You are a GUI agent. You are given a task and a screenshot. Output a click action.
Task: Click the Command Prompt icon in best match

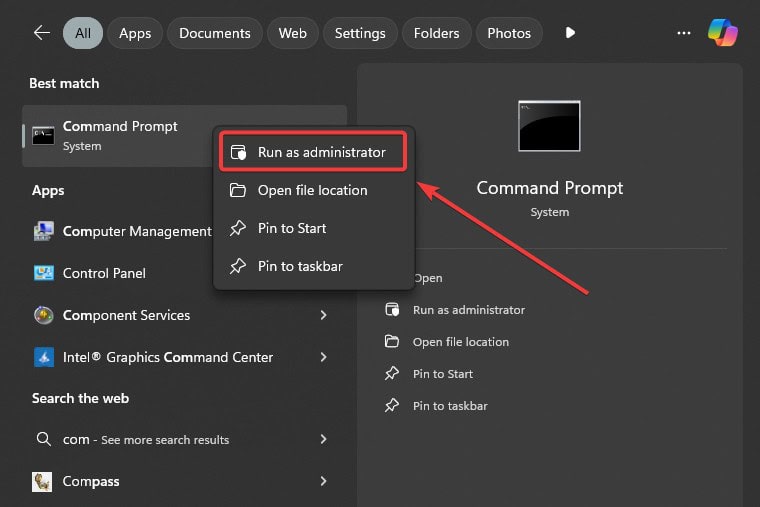pyautogui.click(x=43, y=136)
